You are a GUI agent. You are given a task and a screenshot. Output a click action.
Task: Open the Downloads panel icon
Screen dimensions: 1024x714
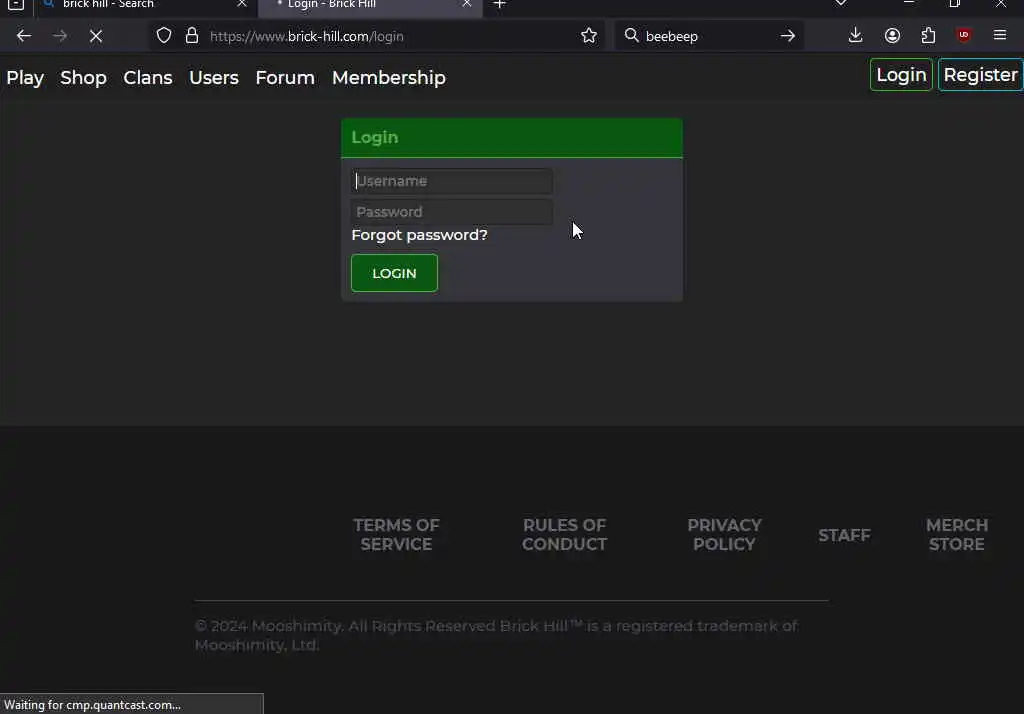(x=856, y=35)
